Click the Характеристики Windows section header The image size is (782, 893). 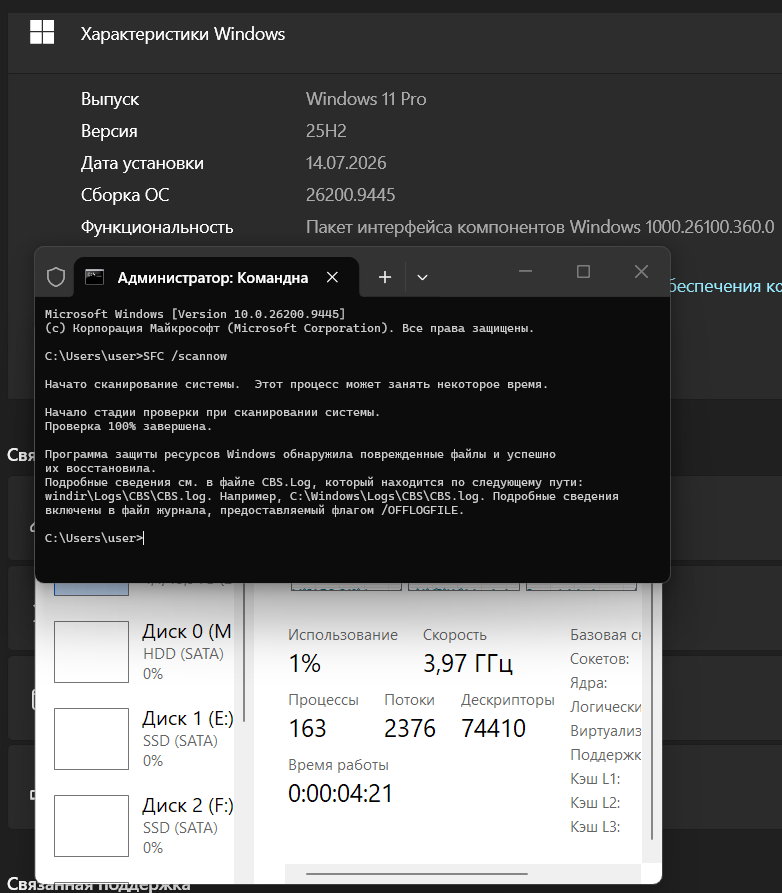click(182, 34)
